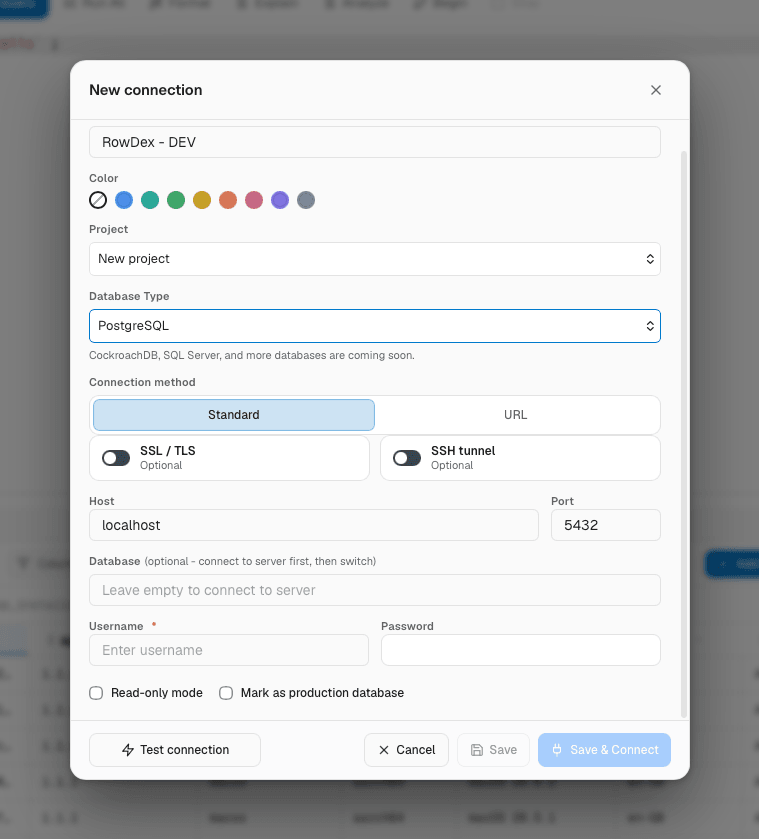The height and width of the screenshot is (839, 759).
Task: Focus the Database name field
Action: pyautogui.click(x=375, y=590)
